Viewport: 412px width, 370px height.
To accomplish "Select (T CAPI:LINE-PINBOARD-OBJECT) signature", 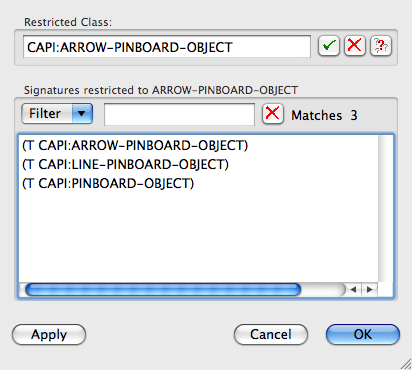I will (x=125, y=164).
